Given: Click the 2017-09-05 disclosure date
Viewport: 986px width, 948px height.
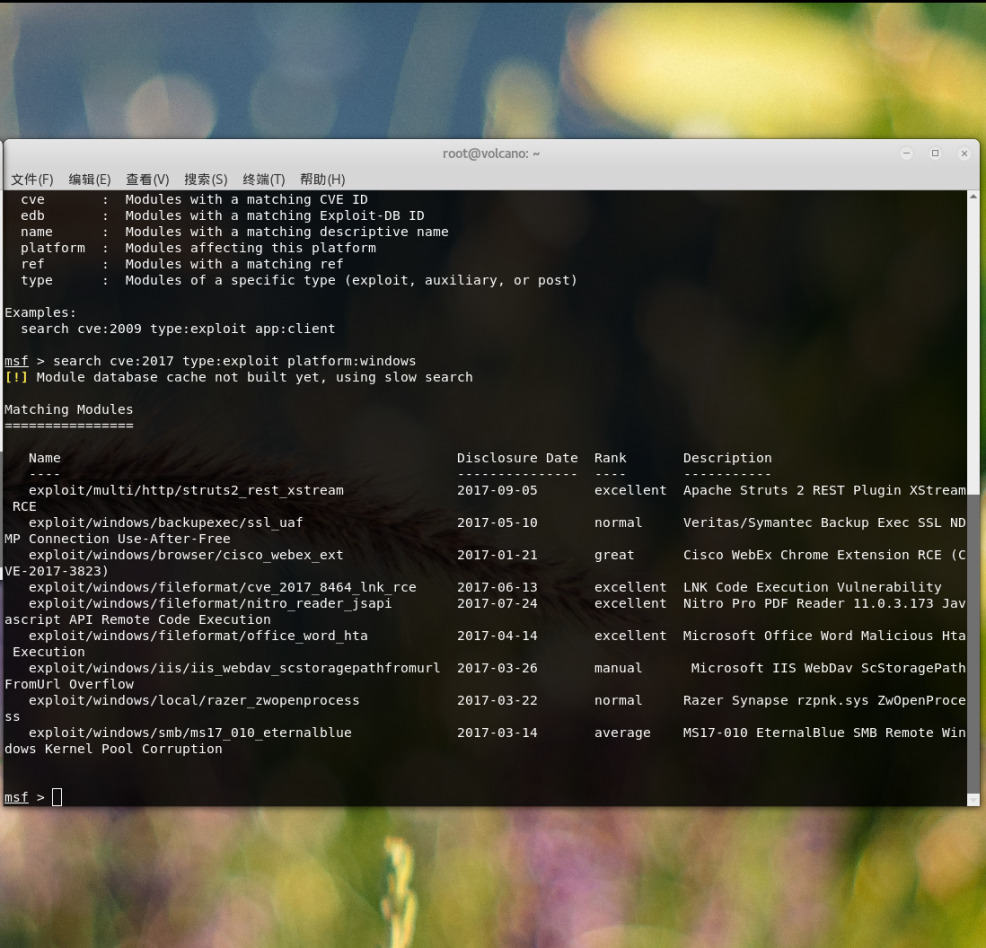Looking at the screenshot, I should coord(497,490).
